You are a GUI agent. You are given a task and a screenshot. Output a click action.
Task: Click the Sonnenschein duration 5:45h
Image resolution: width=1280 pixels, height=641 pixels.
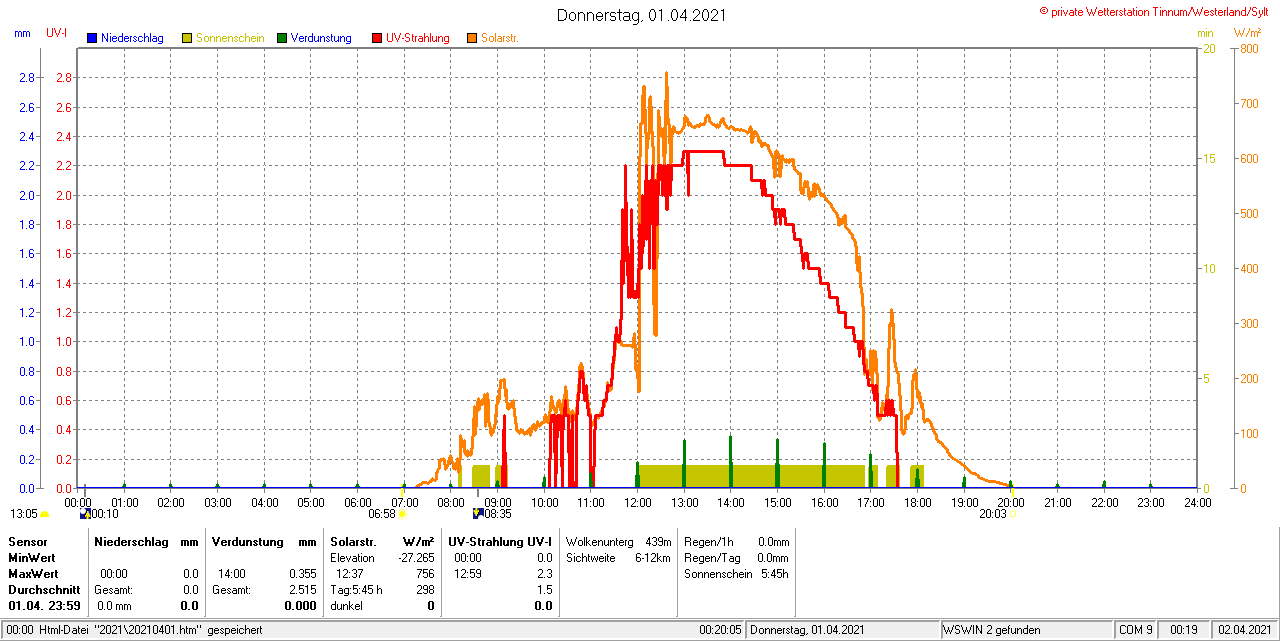(x=775, y=573)
